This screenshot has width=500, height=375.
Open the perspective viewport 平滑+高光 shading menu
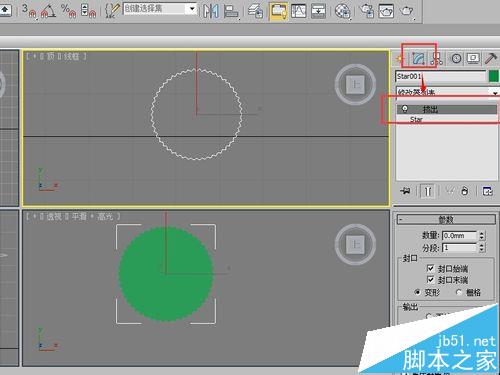(92, 217)
